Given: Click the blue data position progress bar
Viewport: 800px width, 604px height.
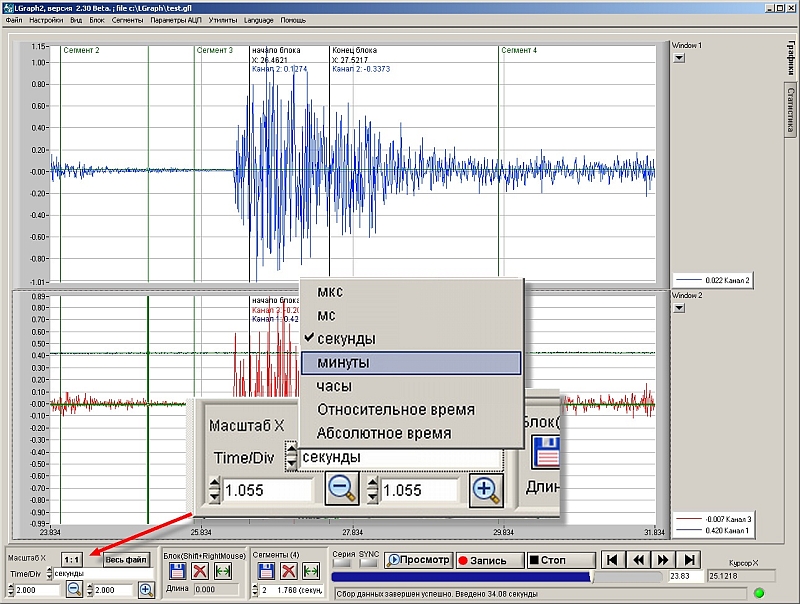Looking at the screenshot, I should point(461,577).
